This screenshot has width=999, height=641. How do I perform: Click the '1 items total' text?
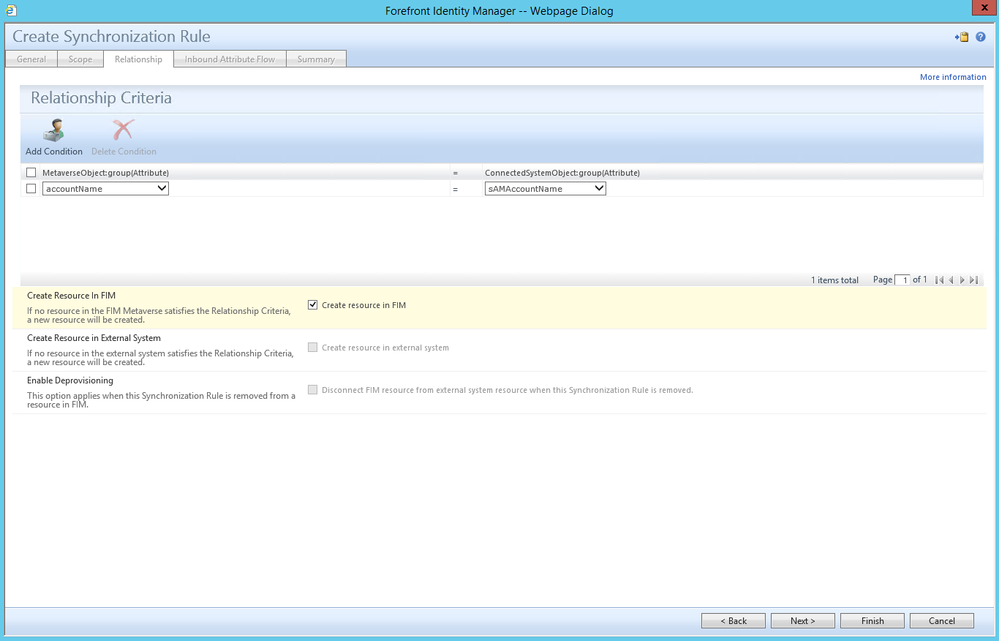[x=835, y=280]
